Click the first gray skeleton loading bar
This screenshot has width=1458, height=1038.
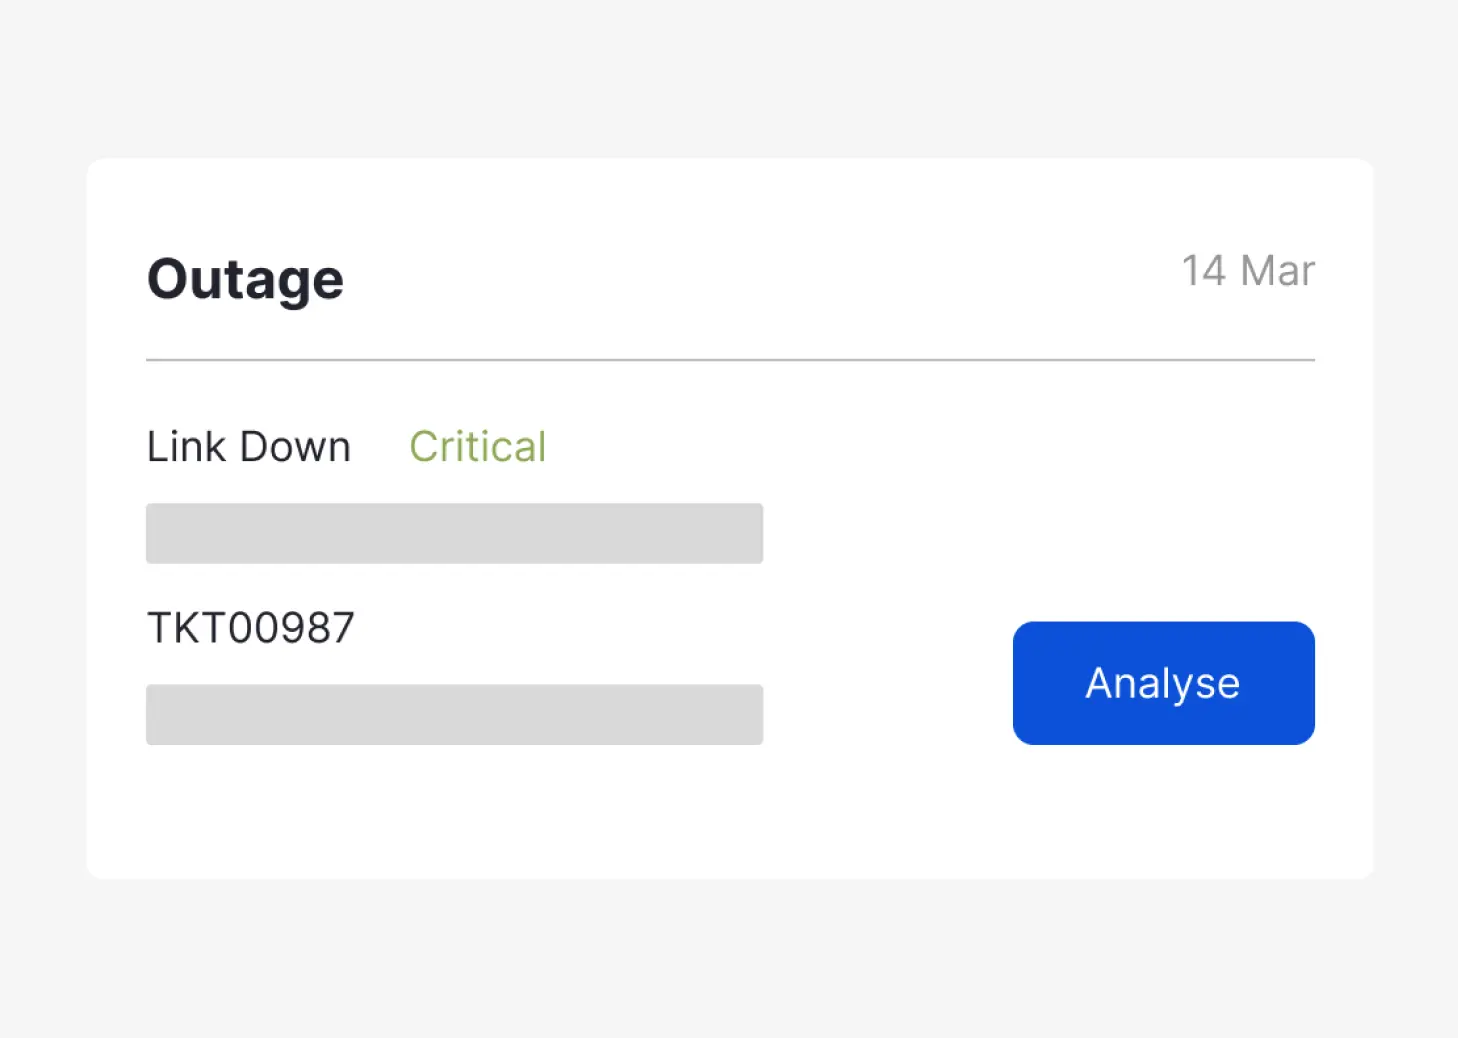click(x=454, y=533)
